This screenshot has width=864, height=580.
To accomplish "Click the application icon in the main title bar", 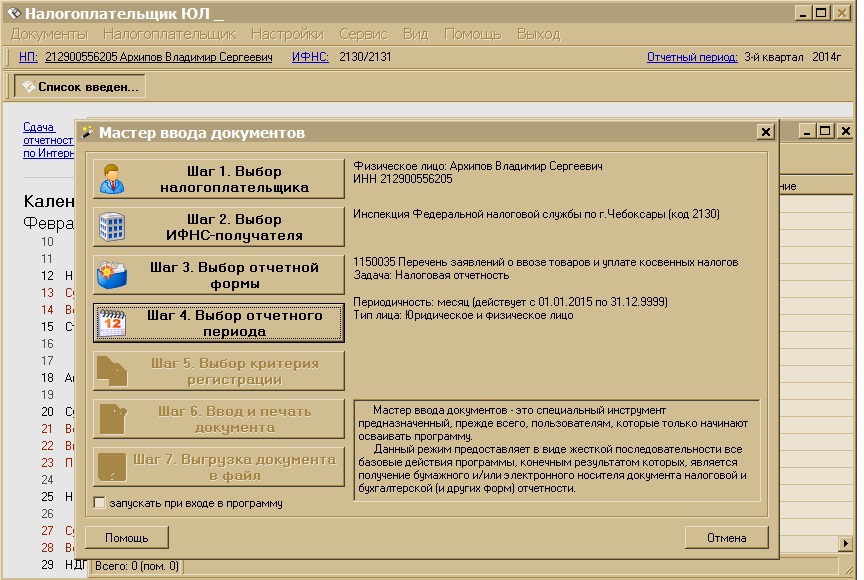I will [x=13, y=13].
